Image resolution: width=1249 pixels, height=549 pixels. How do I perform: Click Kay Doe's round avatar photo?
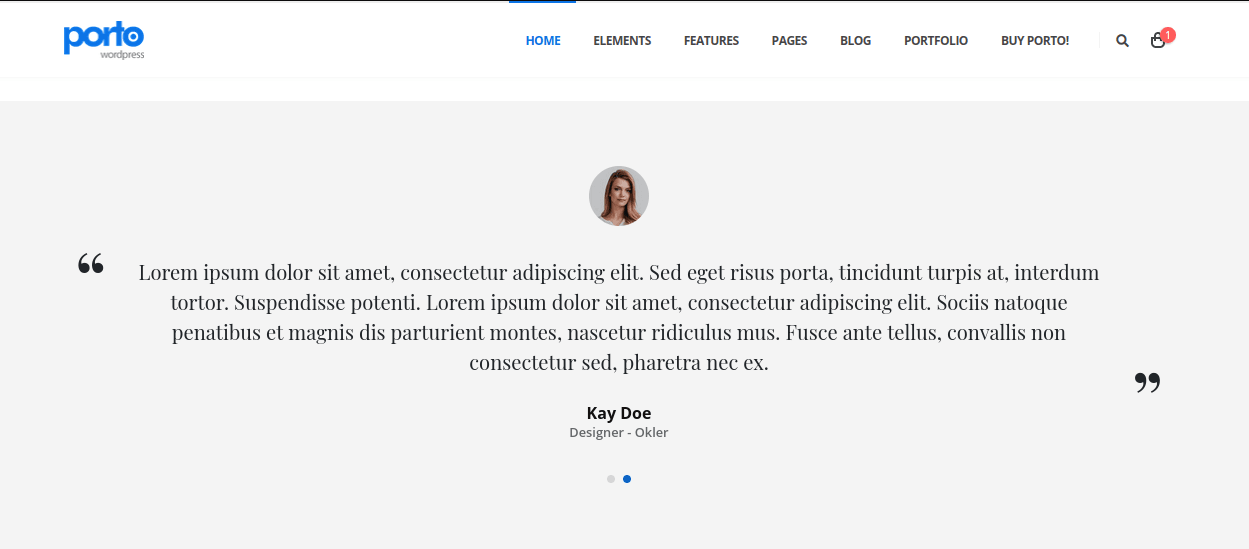(x=619, y=196)
